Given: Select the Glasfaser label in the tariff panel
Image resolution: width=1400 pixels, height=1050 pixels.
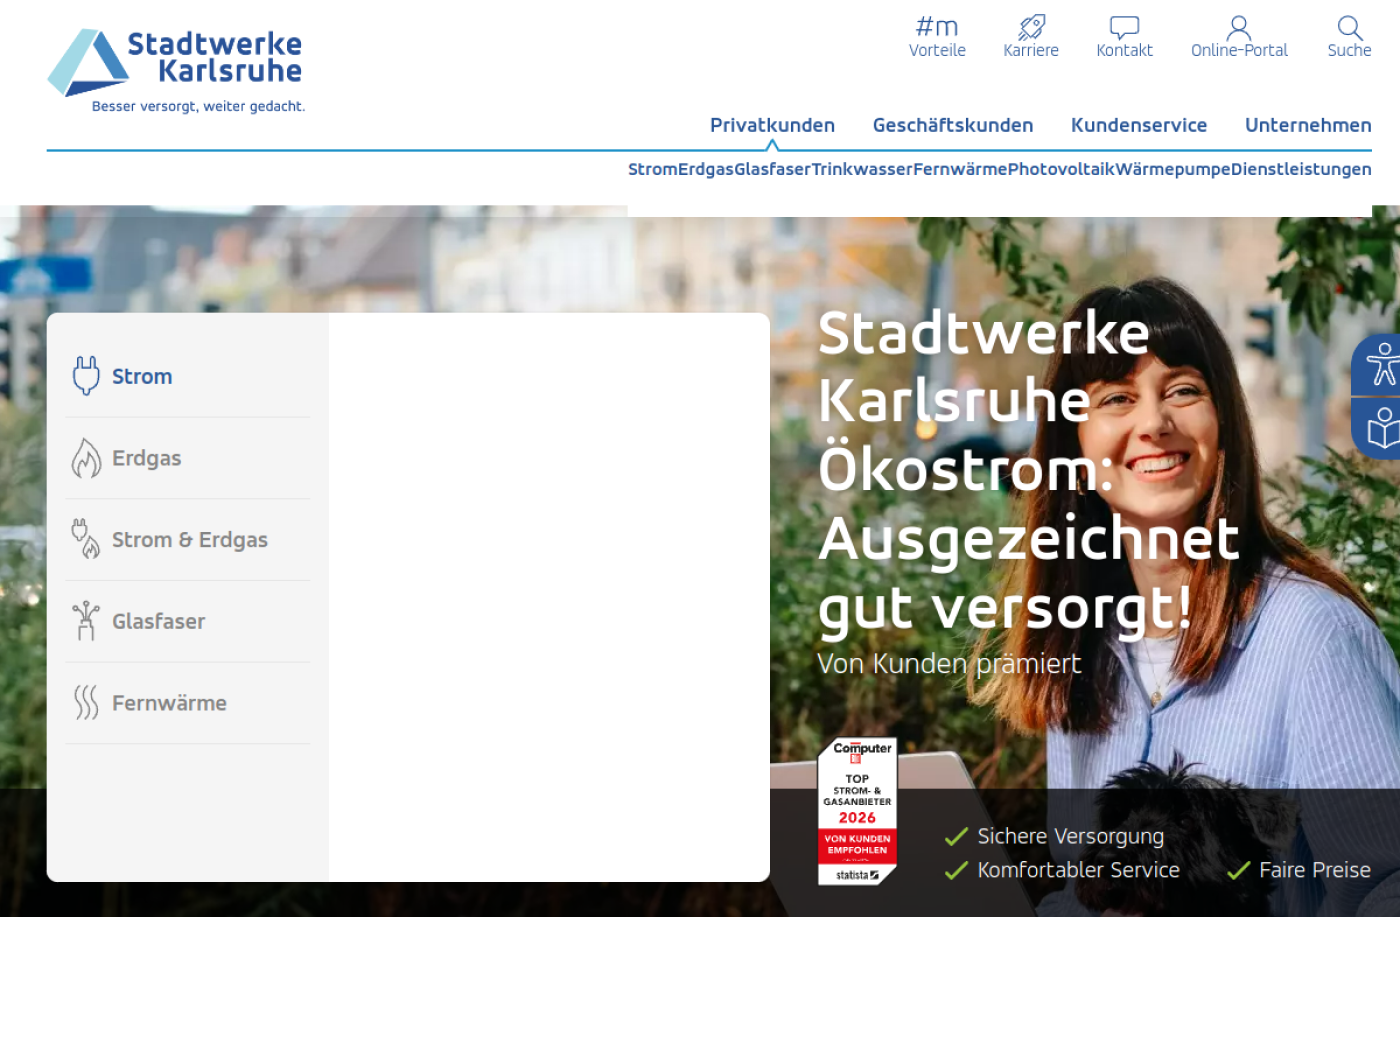Looking at the screenshot, I should [159, 621].
